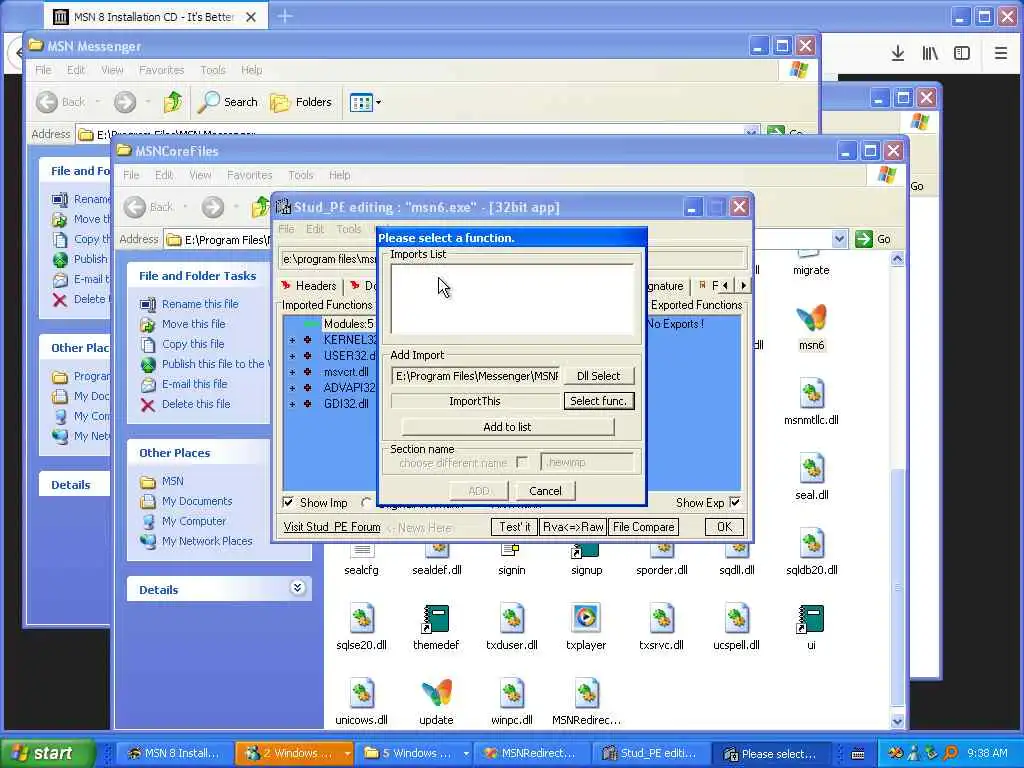Expand the GDI32.dll module tree node
Viewport: 1024px width, 768px height.
pyautogui.click(x=292, y=404)
